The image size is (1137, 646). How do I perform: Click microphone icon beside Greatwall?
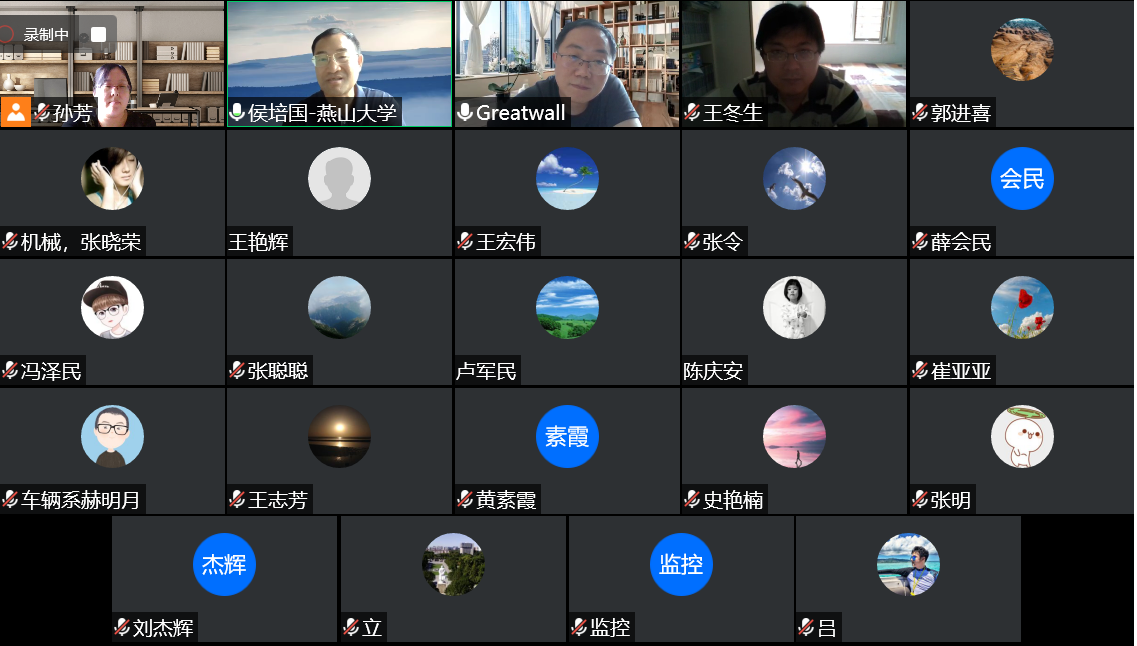[x=465, y=112]
